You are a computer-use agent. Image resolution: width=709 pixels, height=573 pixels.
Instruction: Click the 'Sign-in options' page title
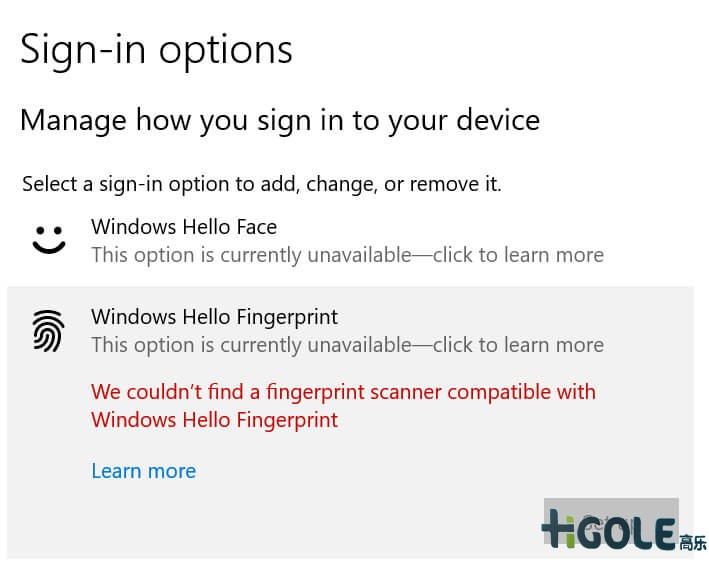(x=156, y=49)
